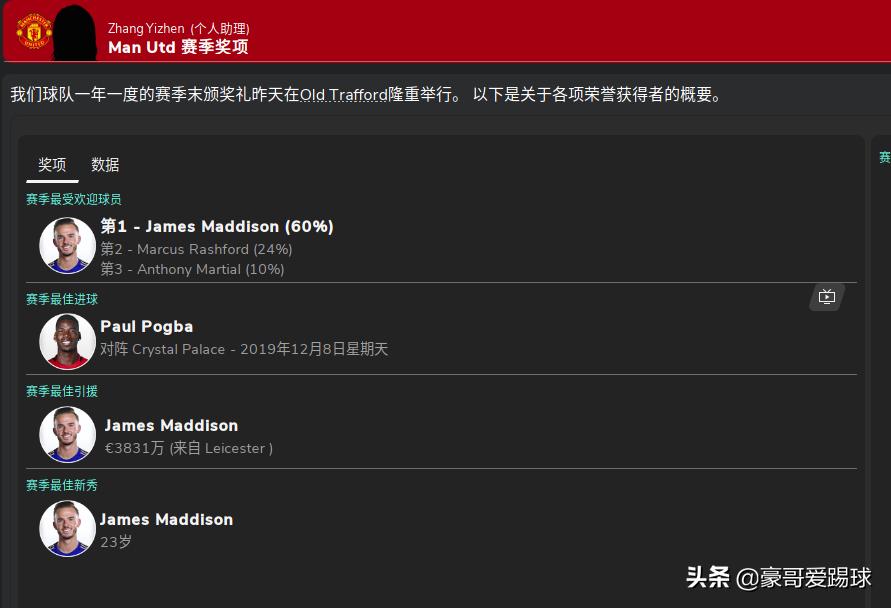Click the Zhang Yizhen assistant silhouette portrait
Screen dimensions: 891x608
point(75,32)
